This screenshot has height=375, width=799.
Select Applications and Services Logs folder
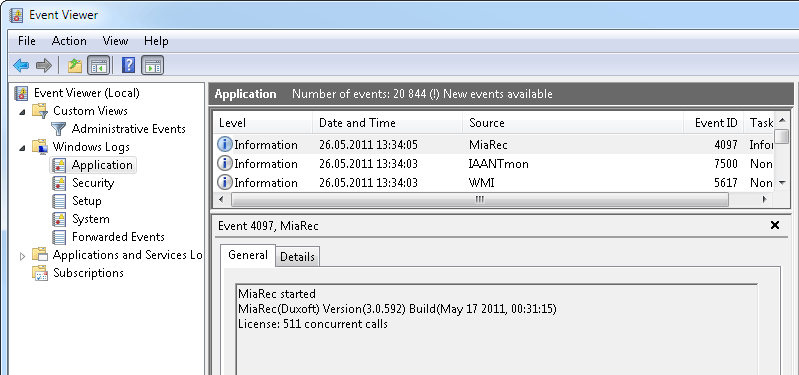(127, 255)
